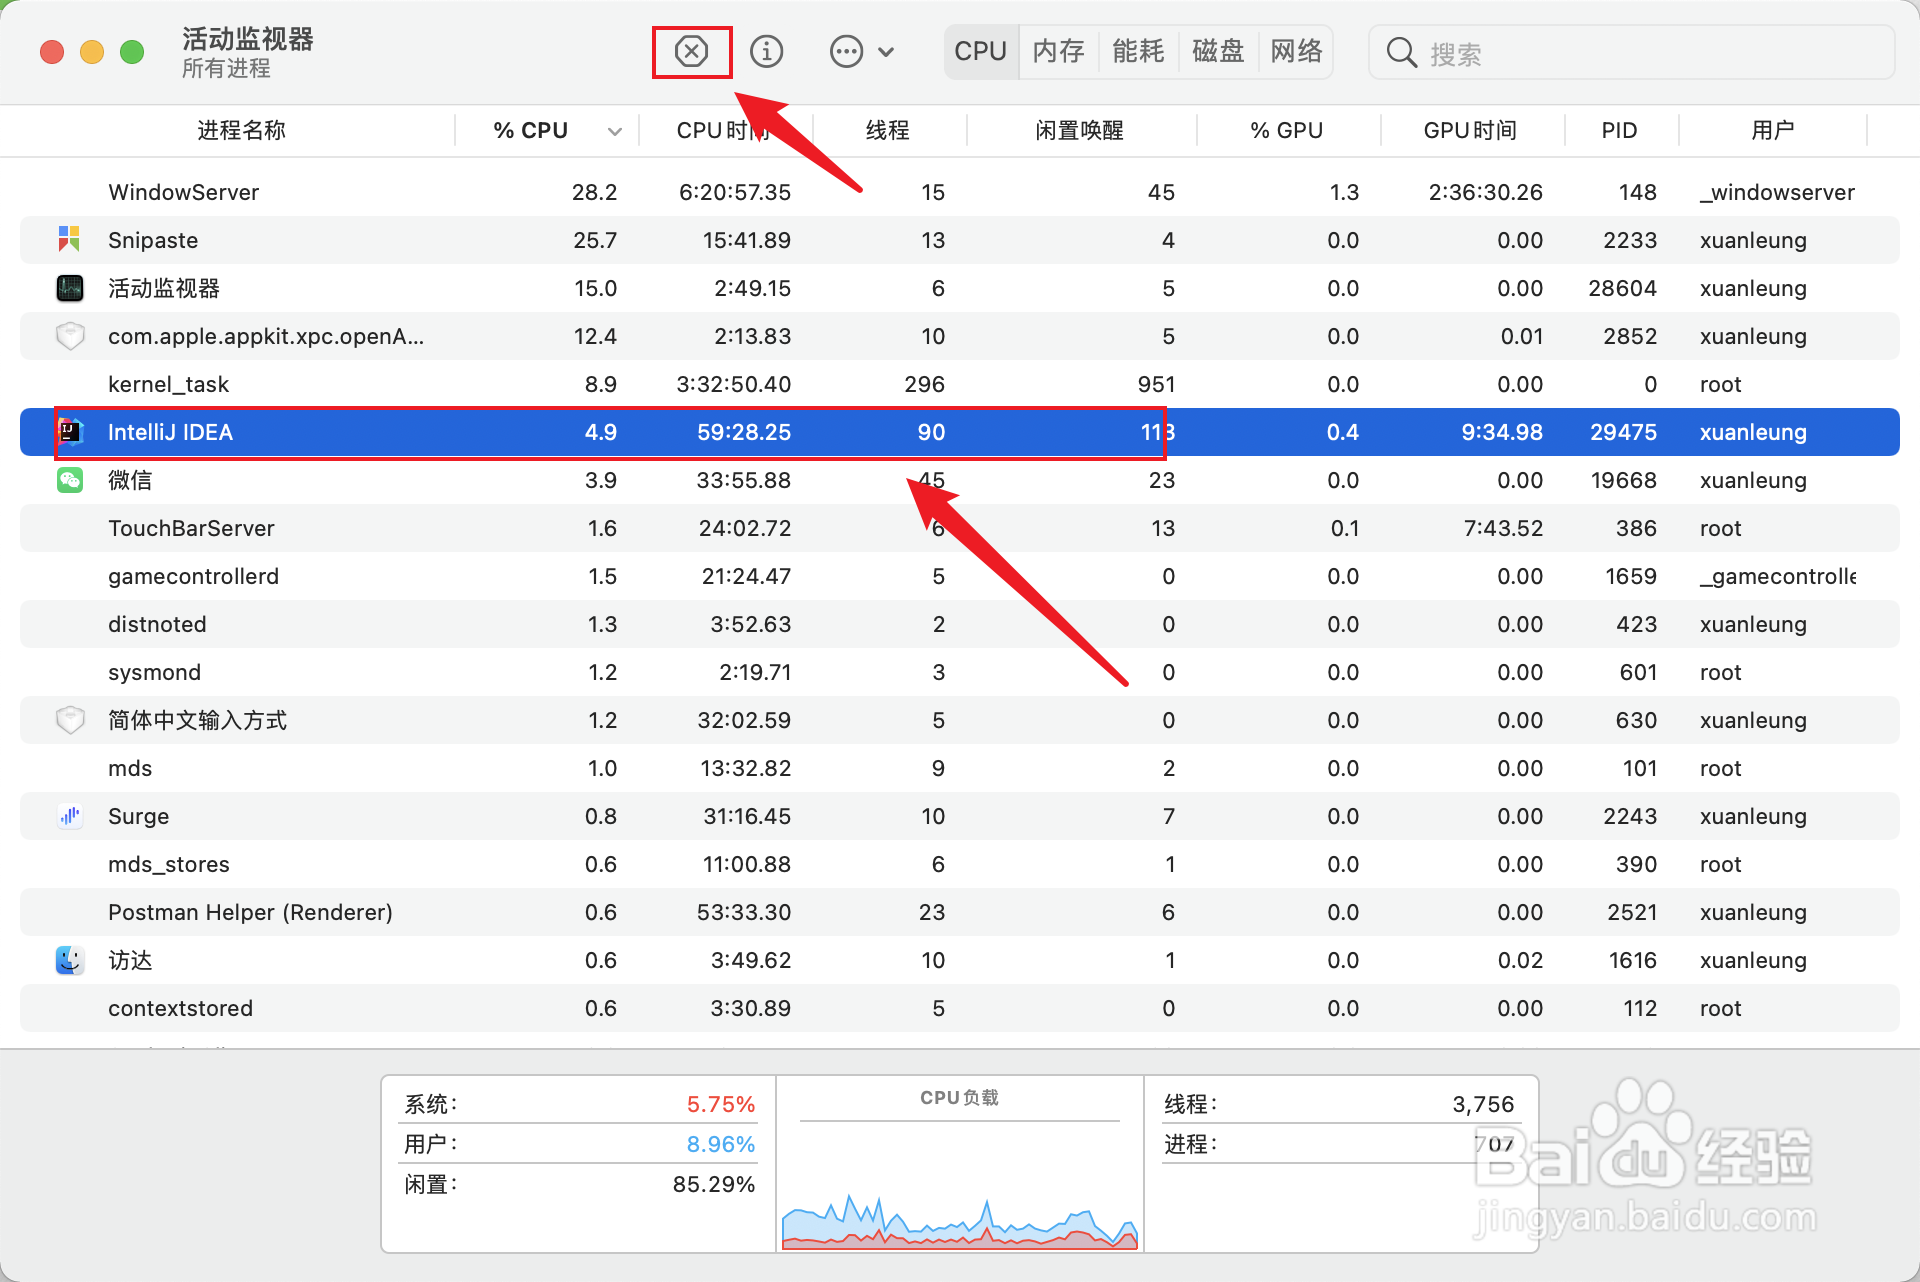Click the green zoom window button
This screenshot has height=1282, width=1920.
[132, 52]
